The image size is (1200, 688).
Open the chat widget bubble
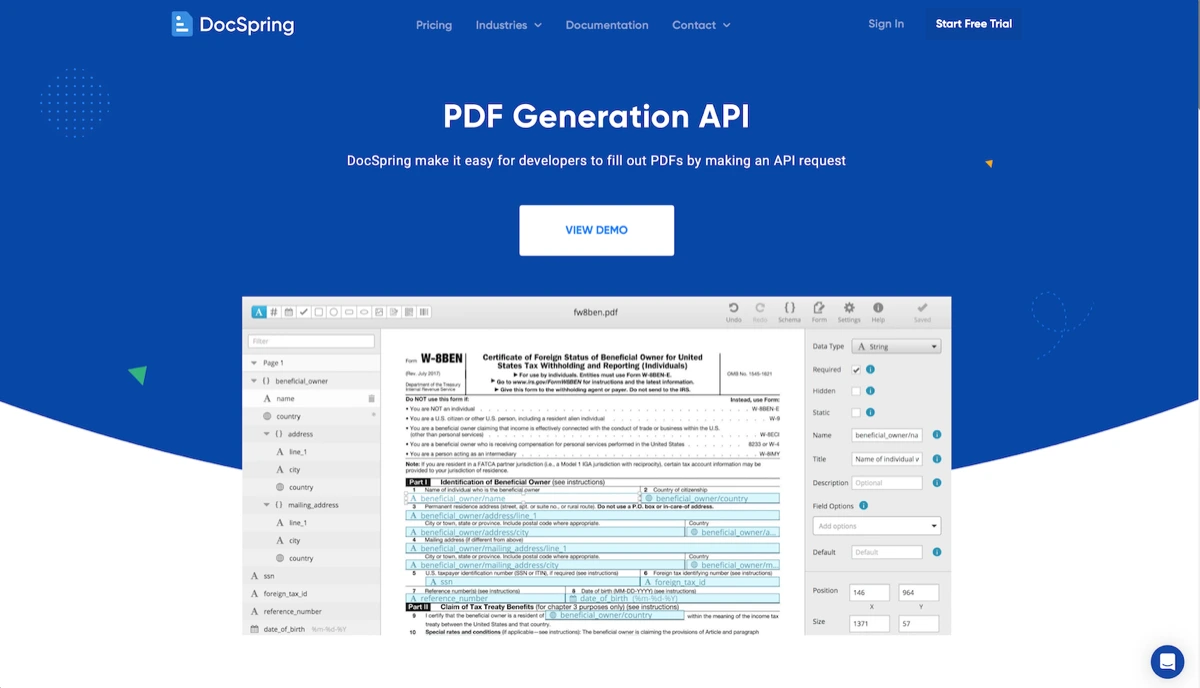click(1167, 662)
